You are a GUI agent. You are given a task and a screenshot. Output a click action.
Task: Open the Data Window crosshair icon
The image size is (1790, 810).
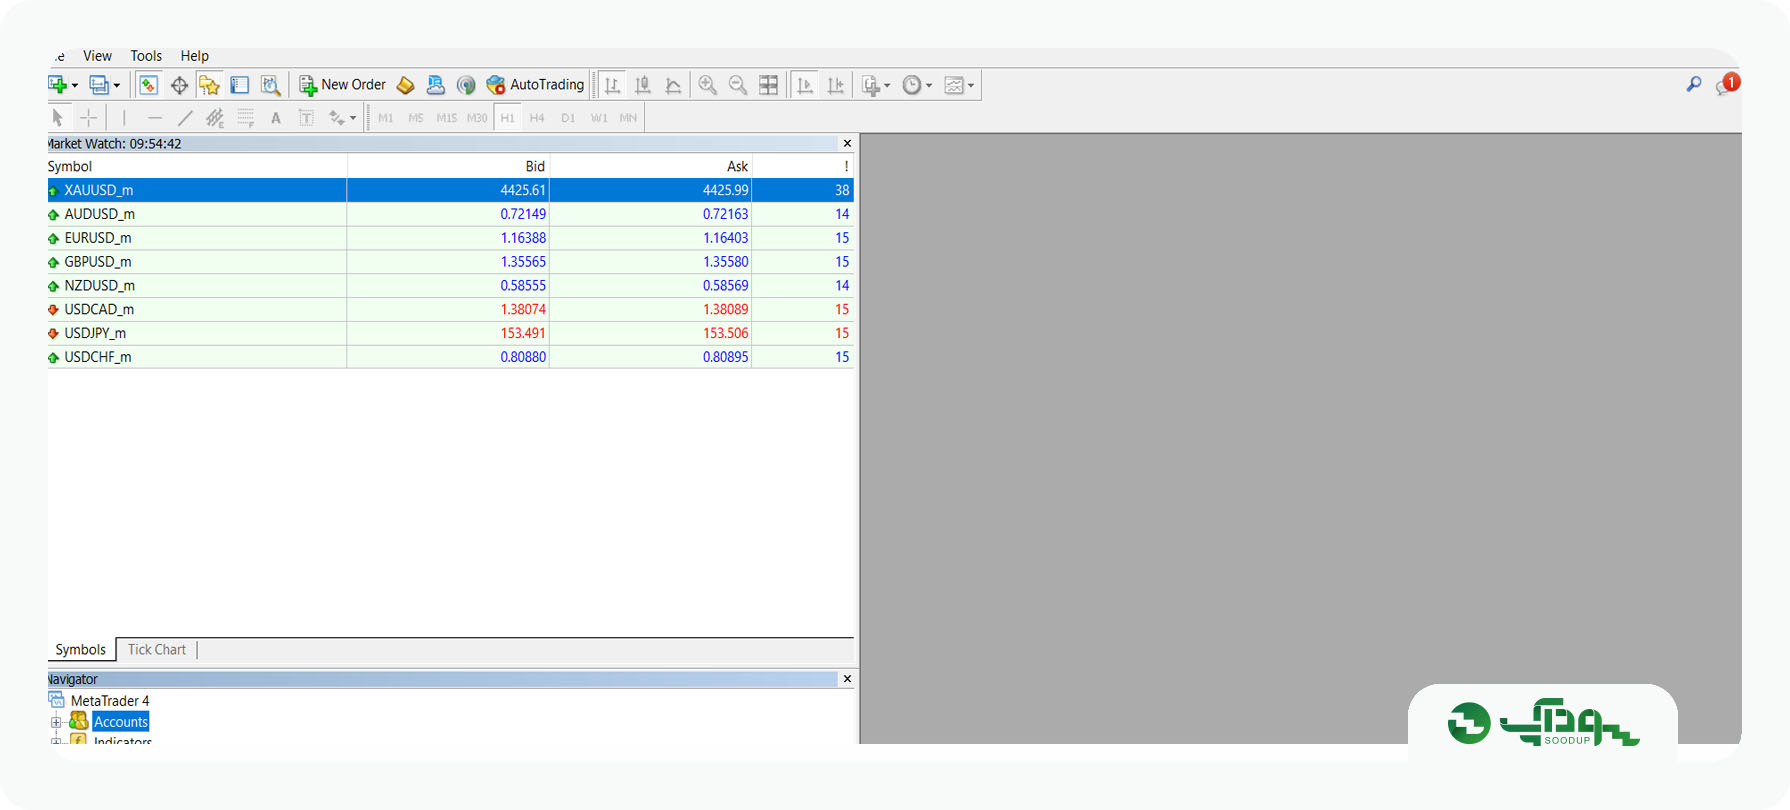click(x=179, y=86)
